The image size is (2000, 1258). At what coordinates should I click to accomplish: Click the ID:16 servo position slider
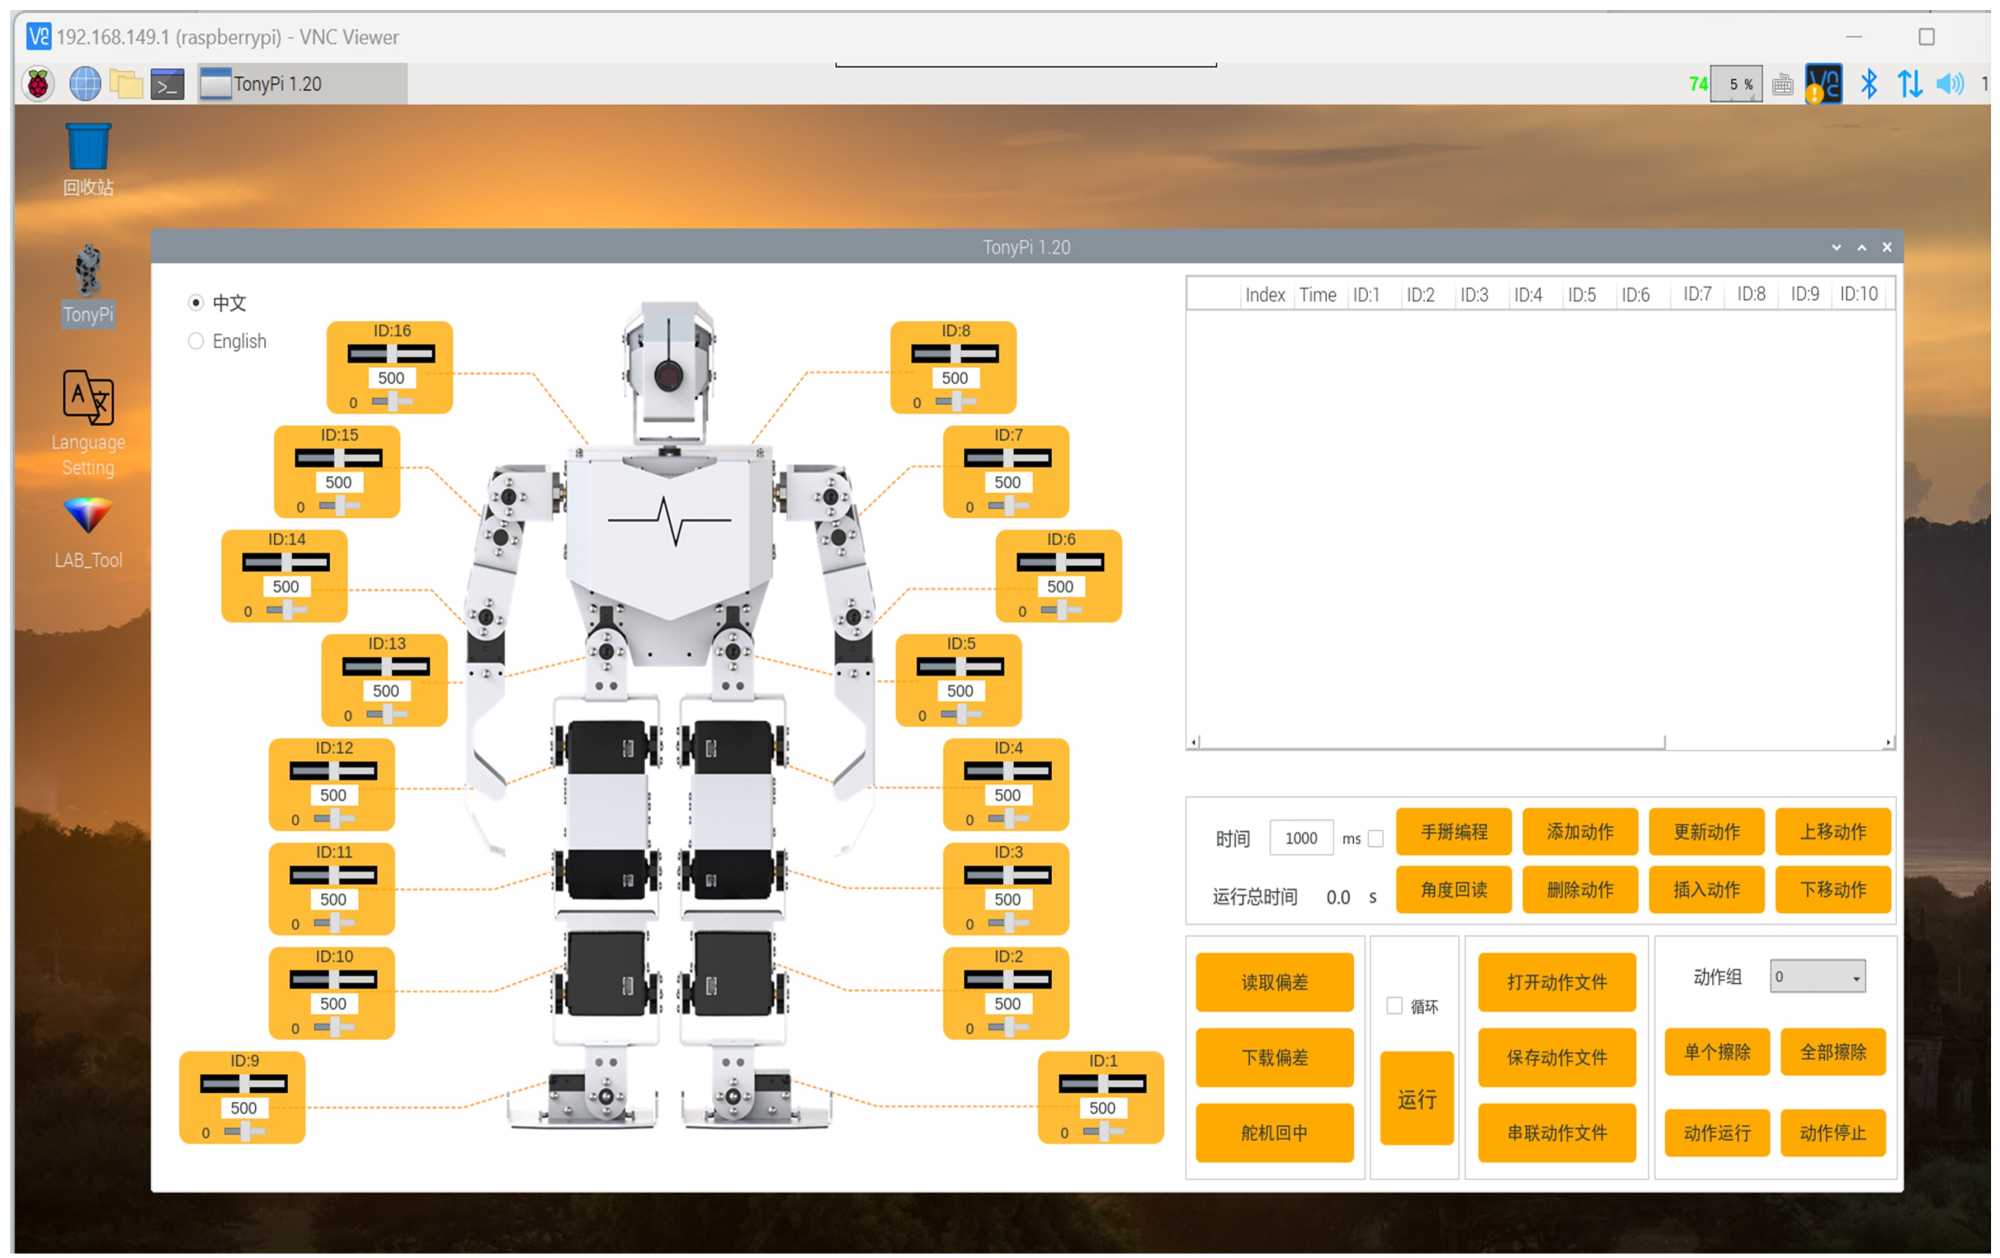tap(391, 354)
